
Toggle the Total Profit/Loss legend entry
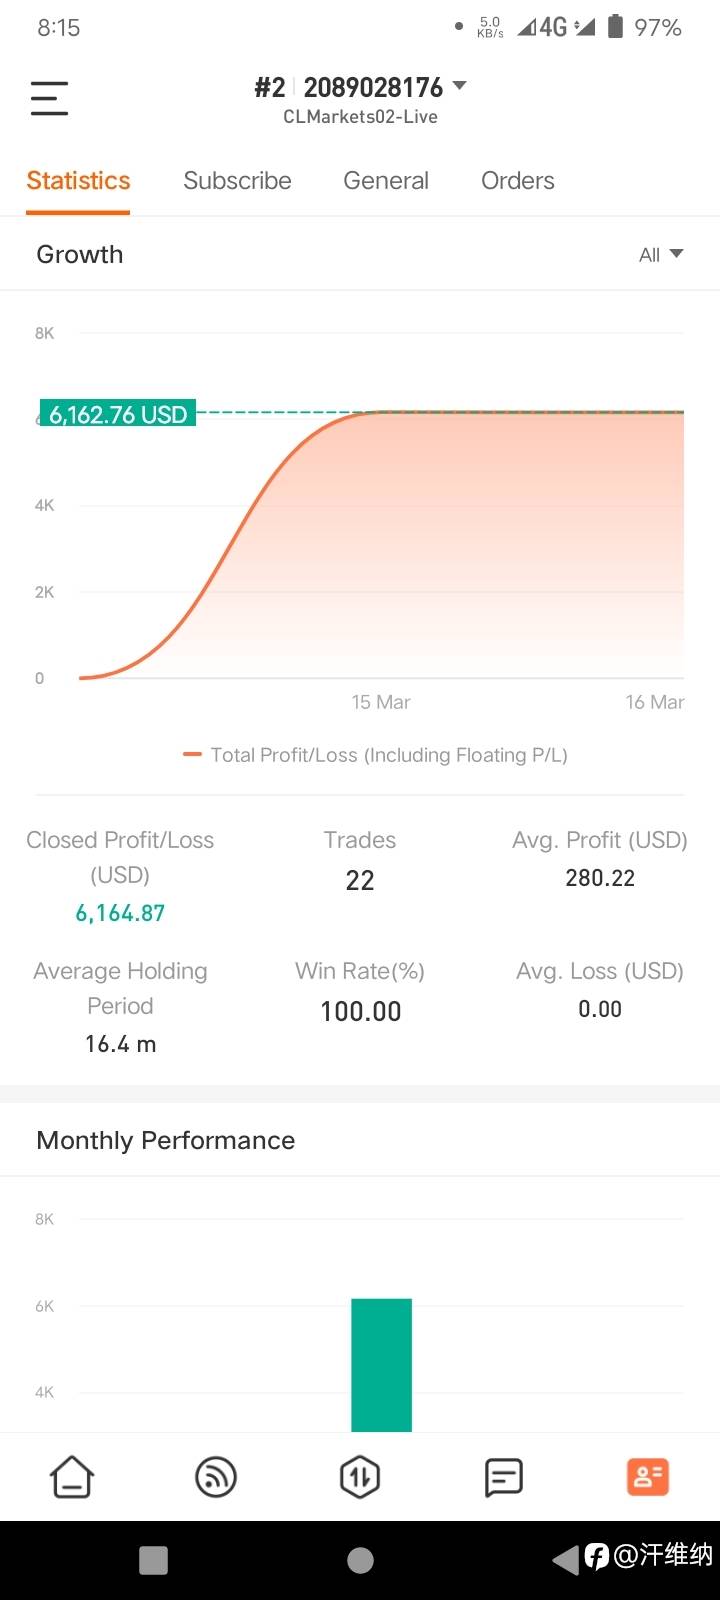[x=376, y=755]
